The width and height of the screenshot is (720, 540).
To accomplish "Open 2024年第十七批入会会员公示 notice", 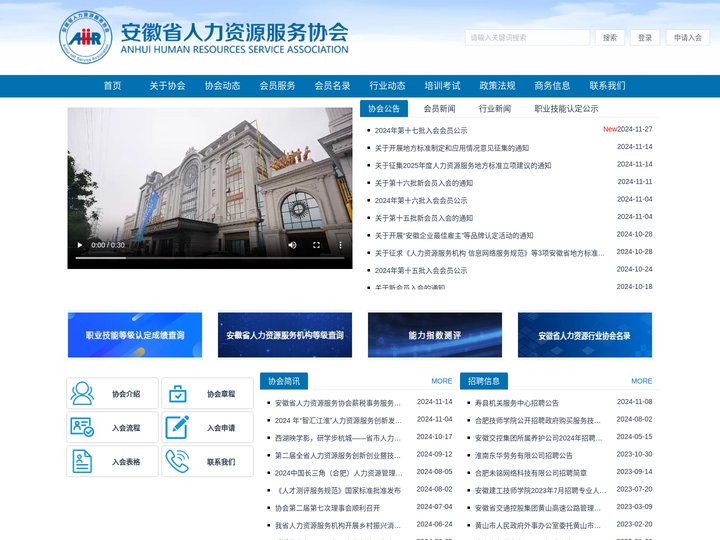I will [421, 130].
